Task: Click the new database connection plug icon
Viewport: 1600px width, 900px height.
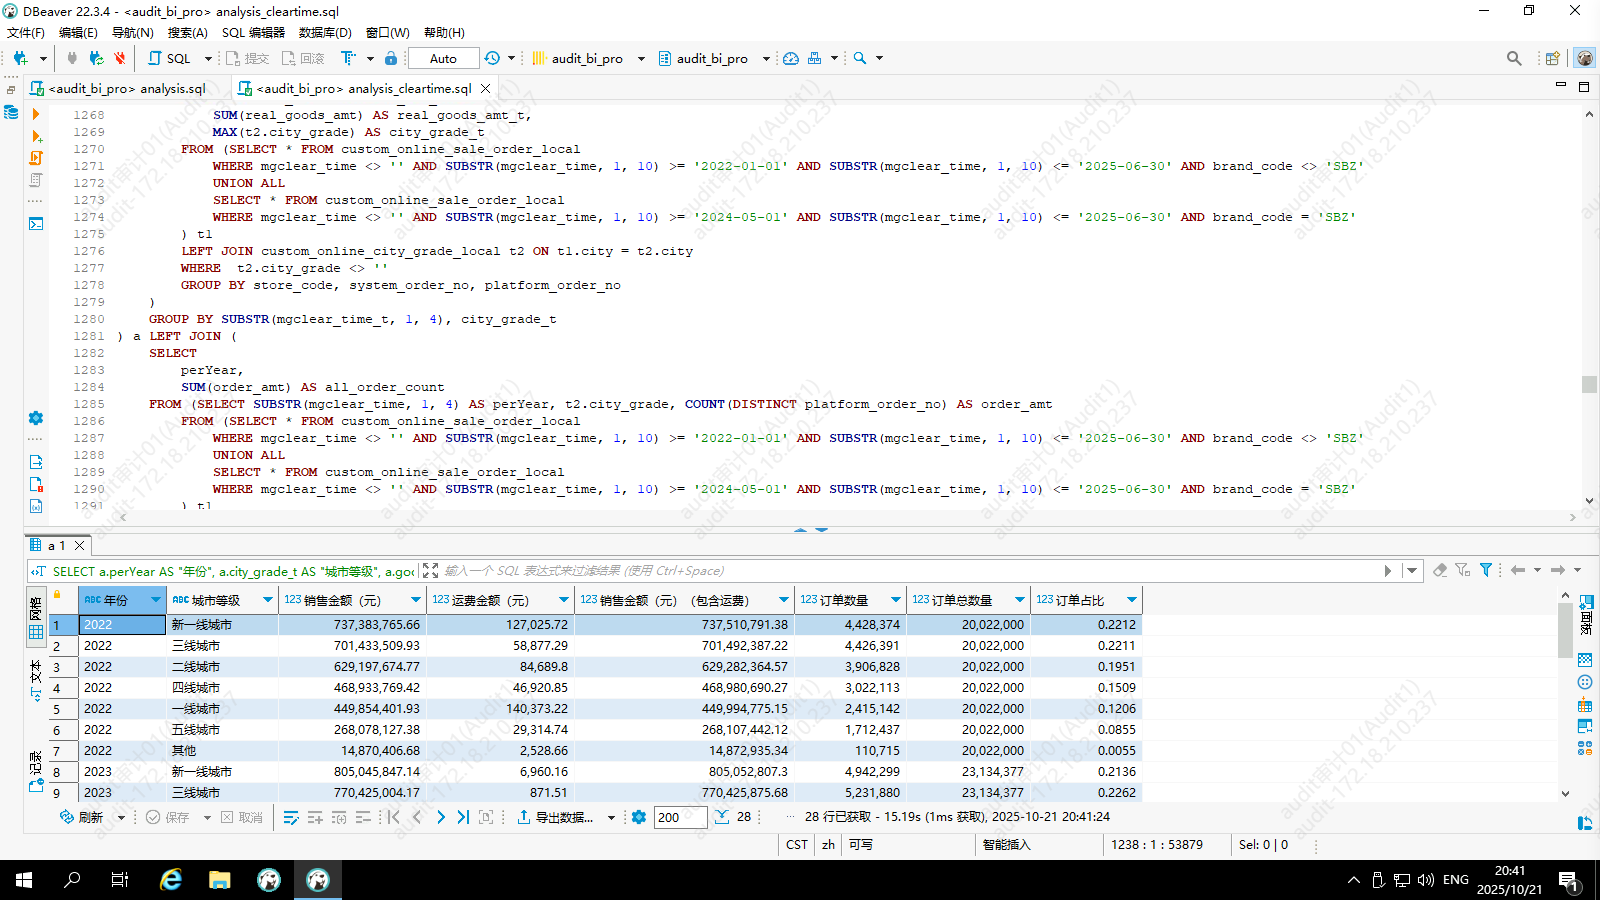Action: coord(20,58)
